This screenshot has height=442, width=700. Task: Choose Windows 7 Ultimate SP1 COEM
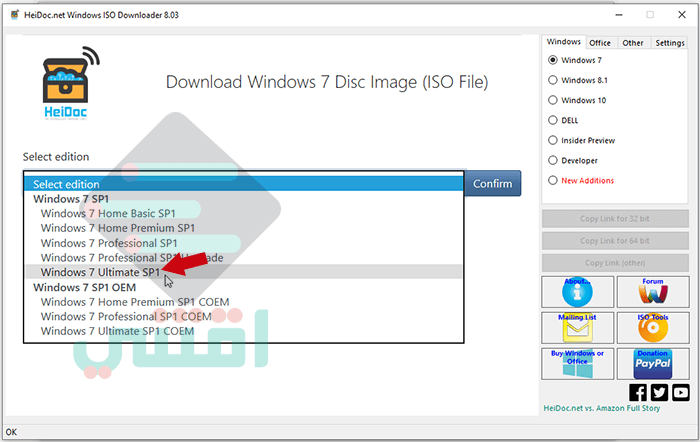[244, 331]
